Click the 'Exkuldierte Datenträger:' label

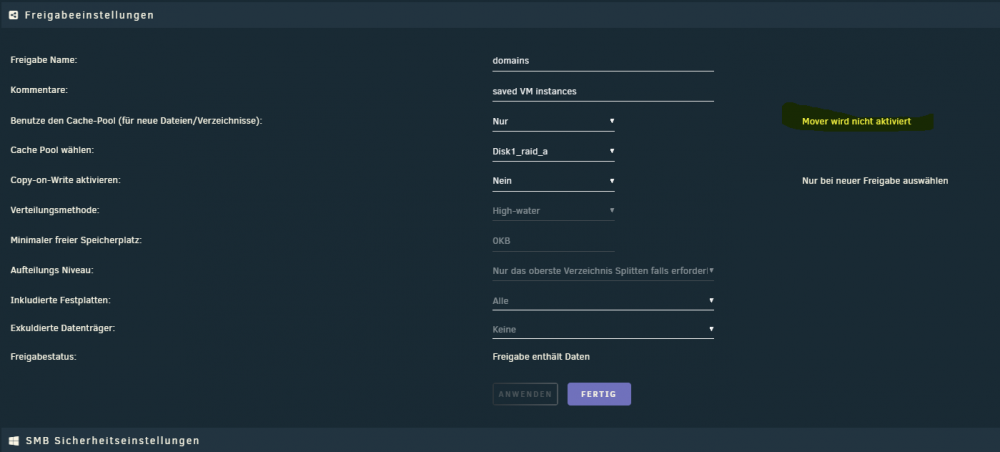click(x=62, y=328)
